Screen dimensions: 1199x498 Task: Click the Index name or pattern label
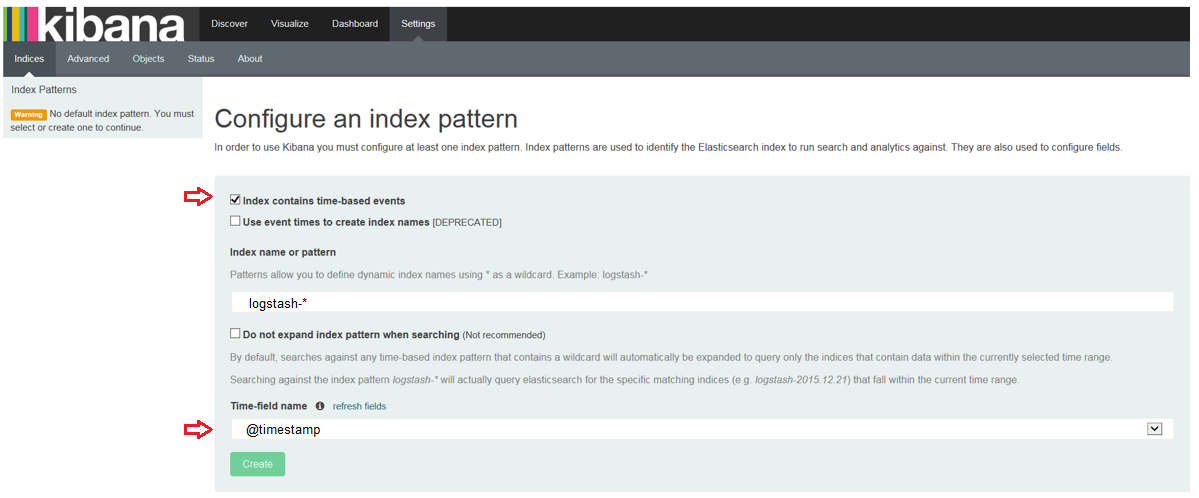pos(283,252)
